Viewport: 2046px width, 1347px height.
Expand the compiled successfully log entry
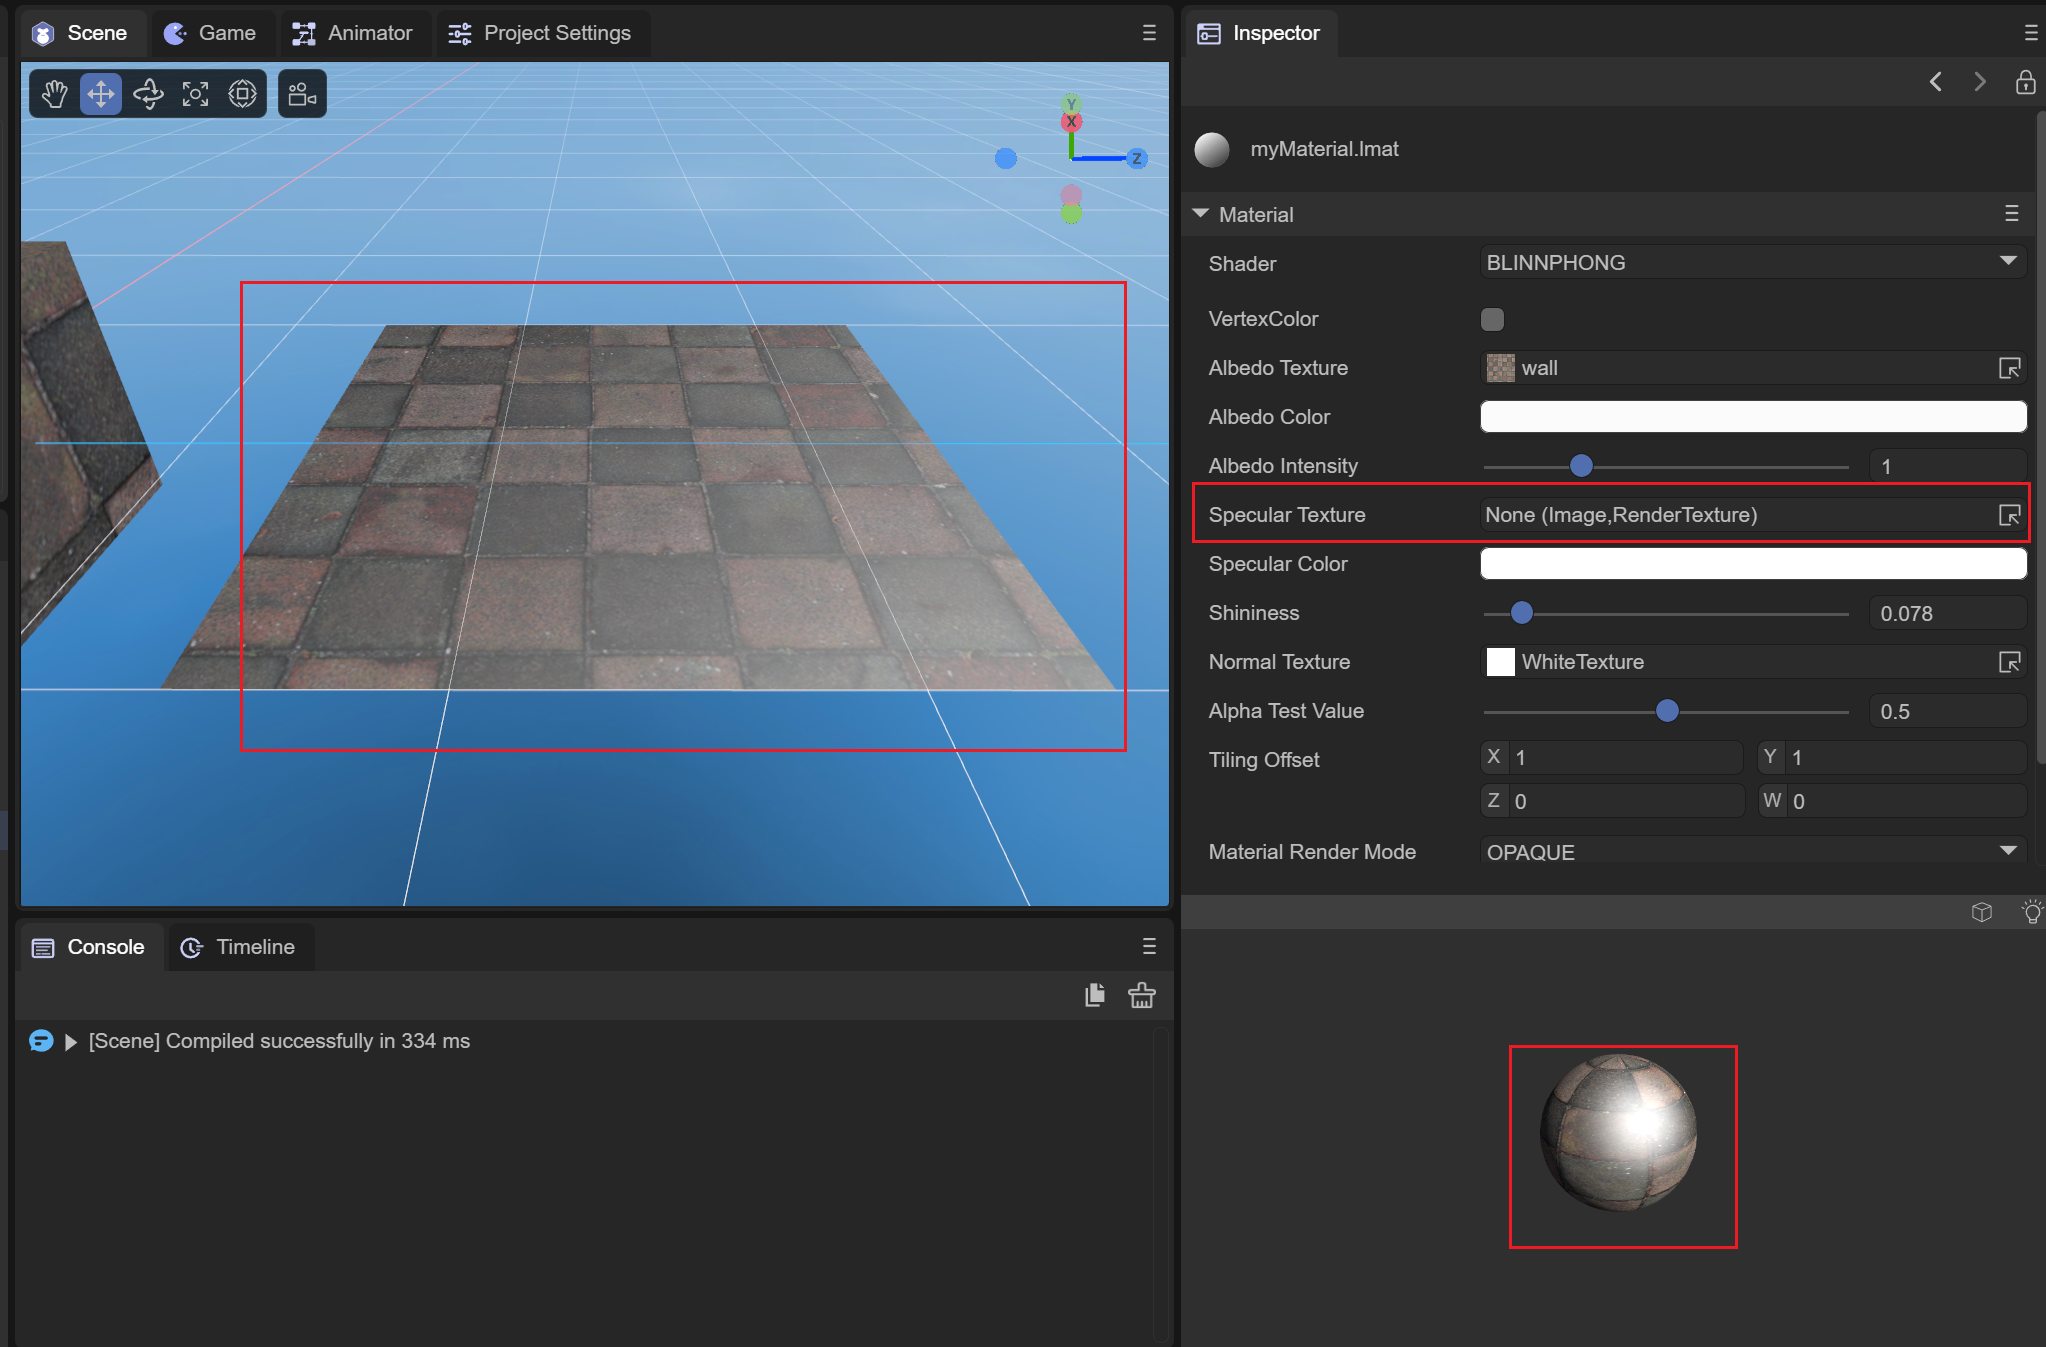click(71, 1042)
